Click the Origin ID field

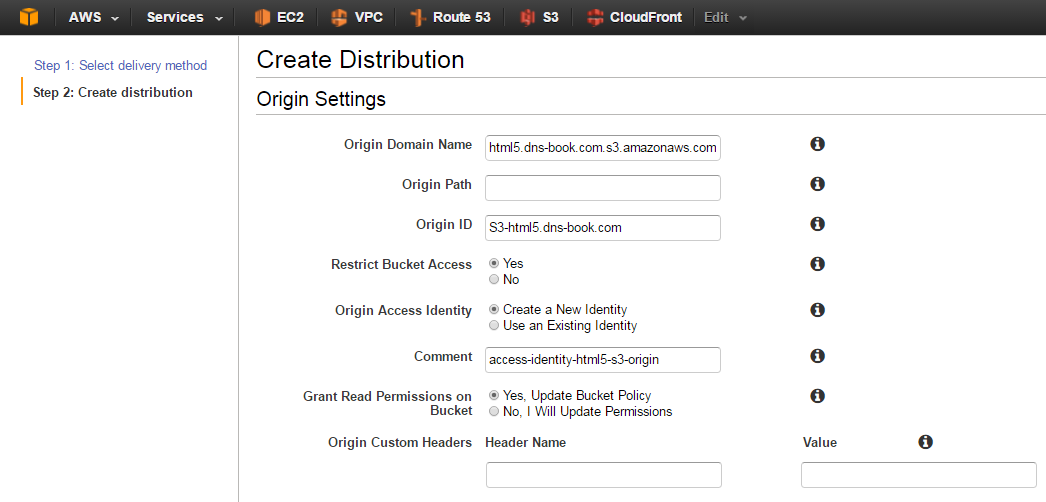[603, 227]
